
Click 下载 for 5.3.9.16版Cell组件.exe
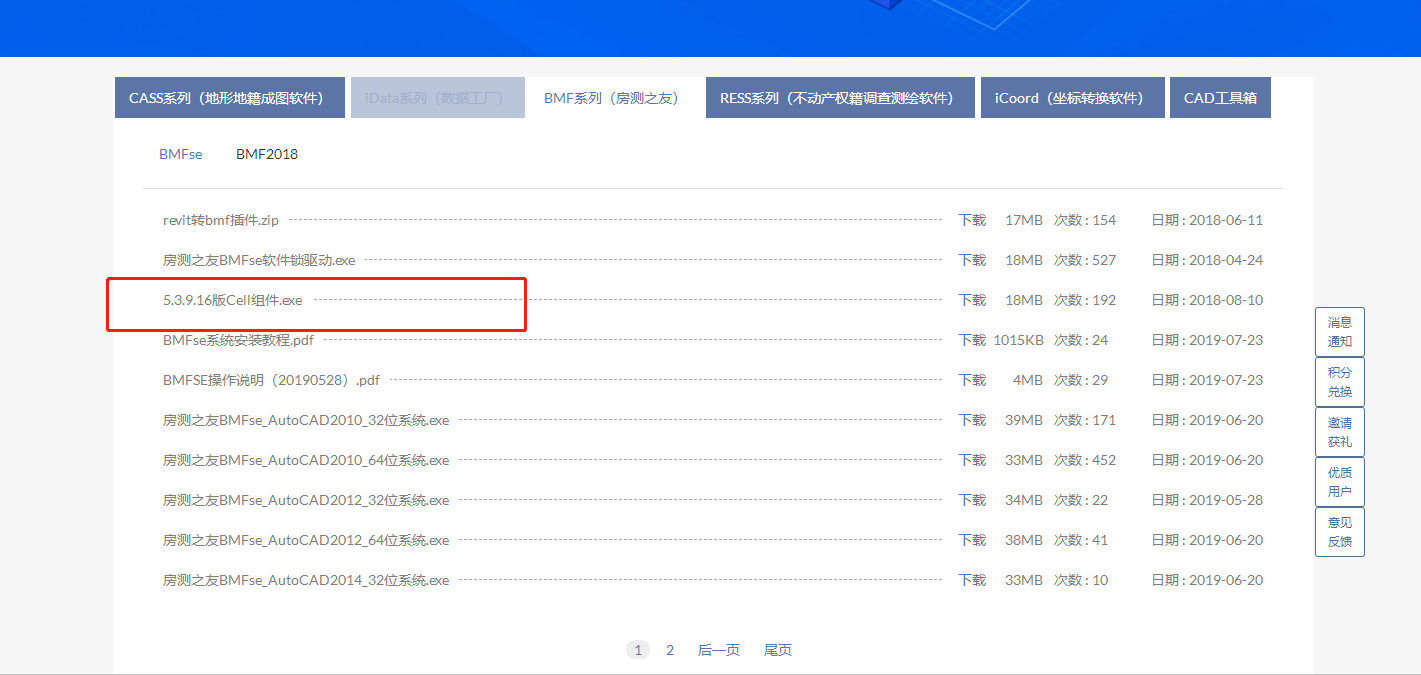click(x=972, y=300)
